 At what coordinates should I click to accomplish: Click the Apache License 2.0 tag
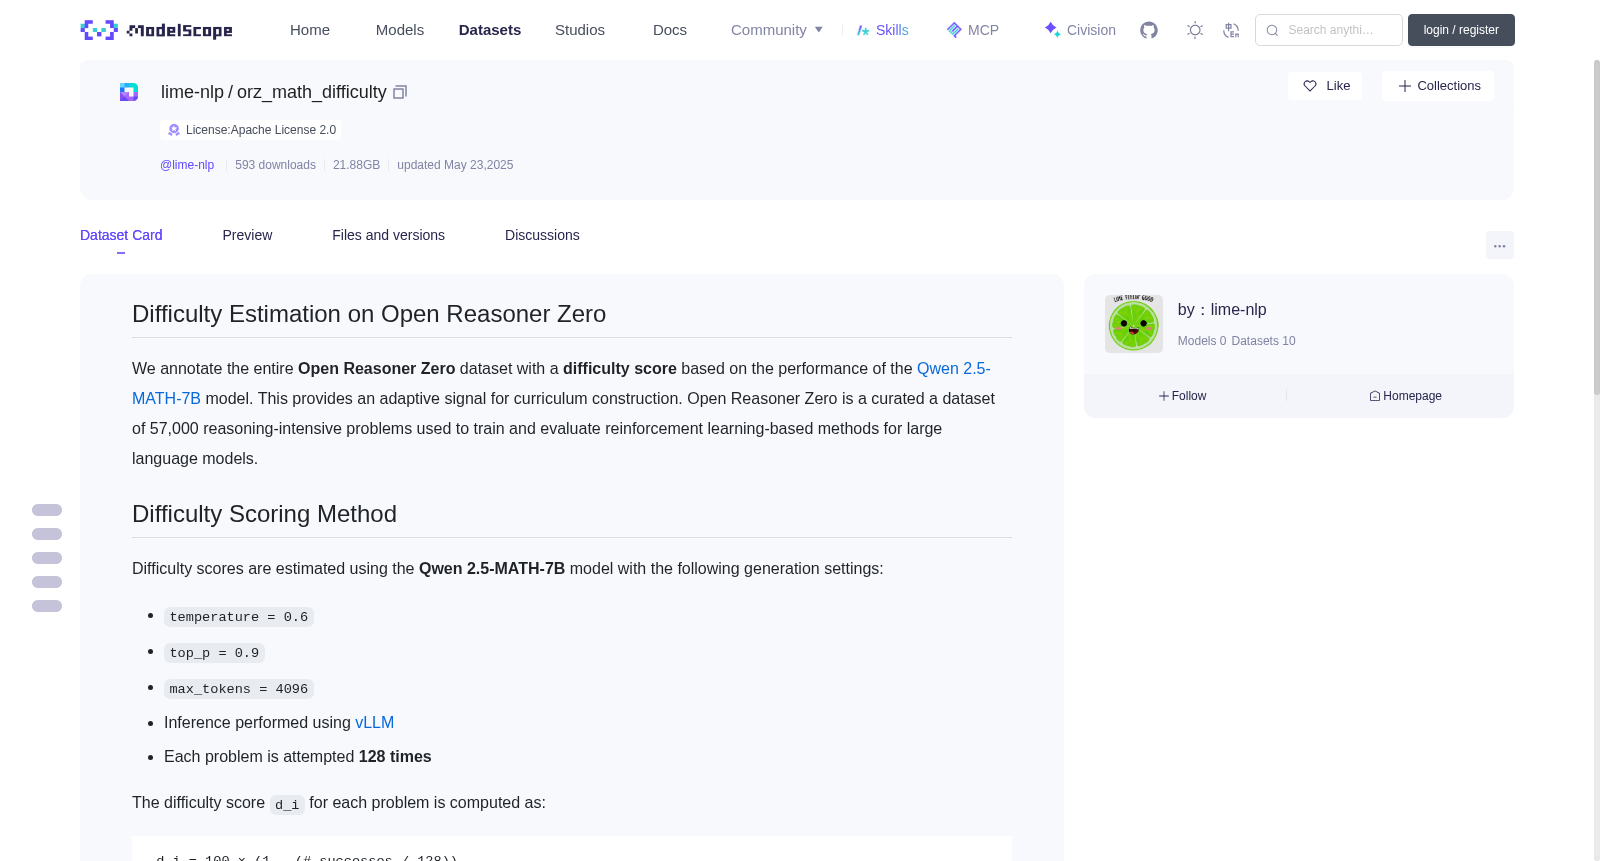(251, 130)
